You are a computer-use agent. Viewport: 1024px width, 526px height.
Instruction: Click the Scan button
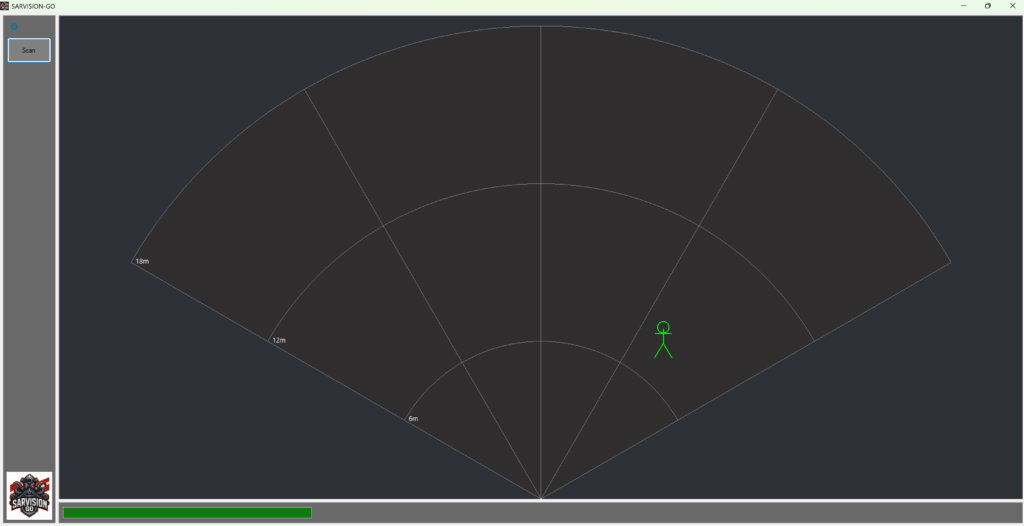[x=29, y=50]
